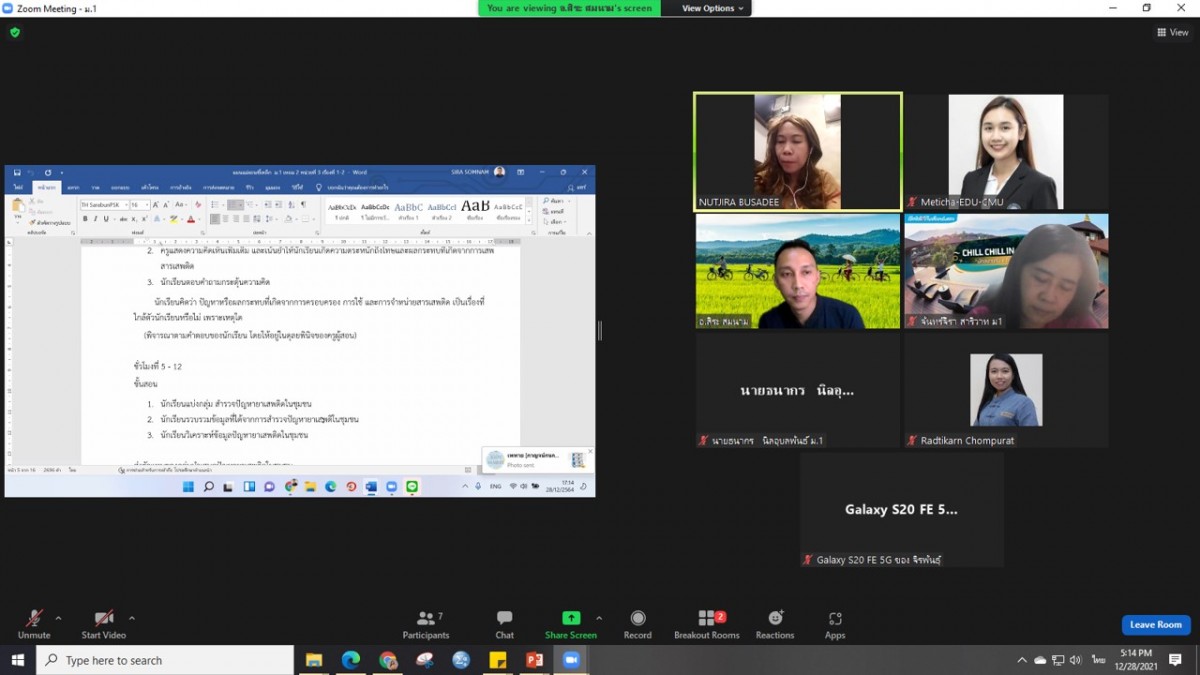1200x675 pixels.
Task: Open Sticky Notes from the taskbar
Action: [498, 660]
